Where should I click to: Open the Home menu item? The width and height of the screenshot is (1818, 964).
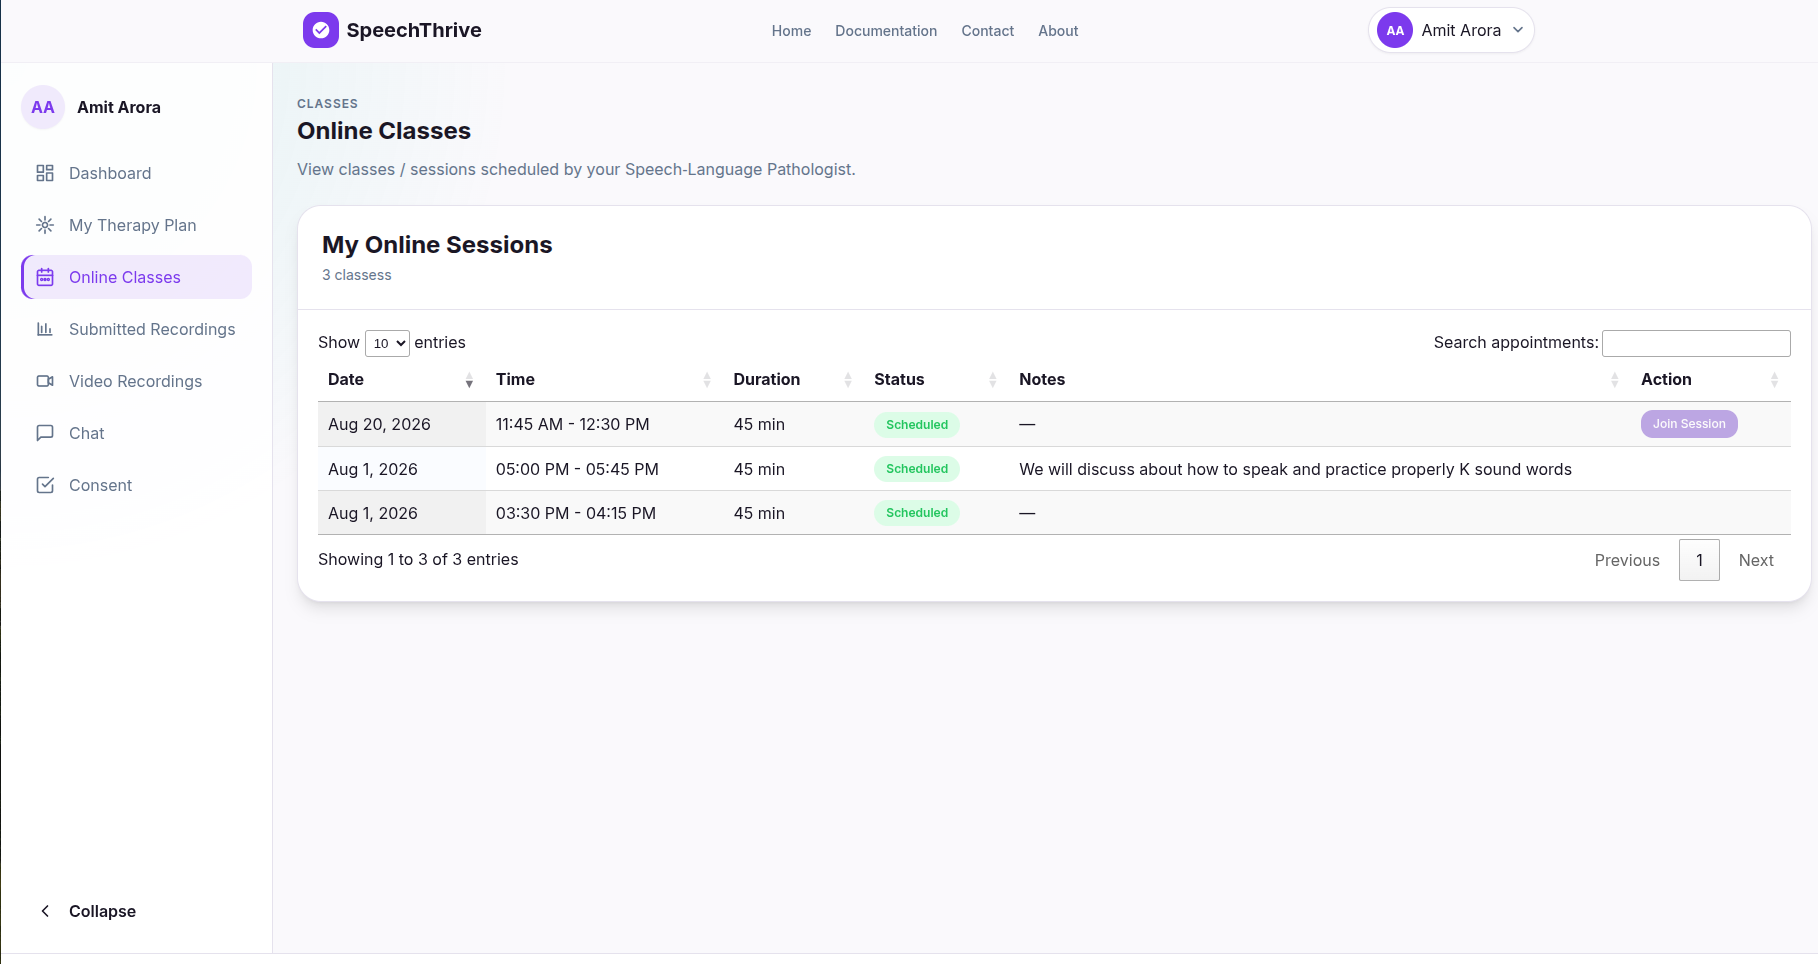[791, 31]
